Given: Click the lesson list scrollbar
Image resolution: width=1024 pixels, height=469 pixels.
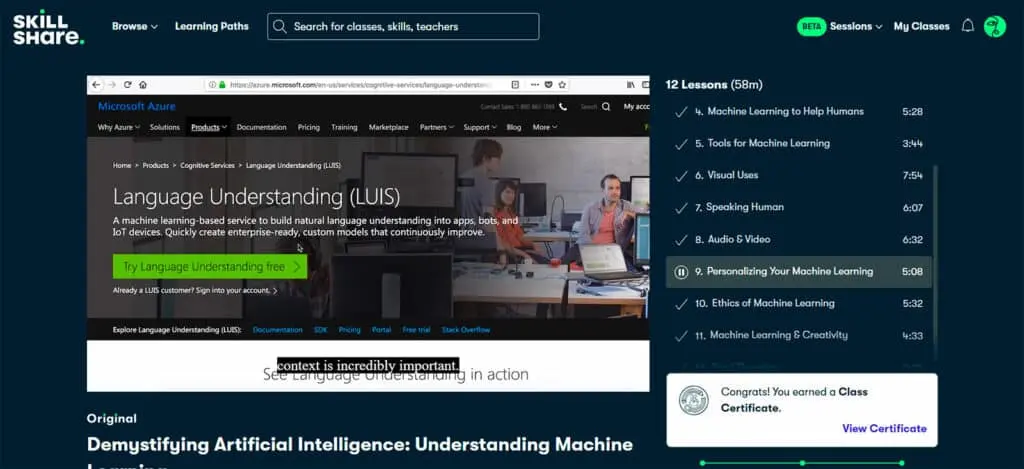Looking at the screenshot, I should 935,262.
